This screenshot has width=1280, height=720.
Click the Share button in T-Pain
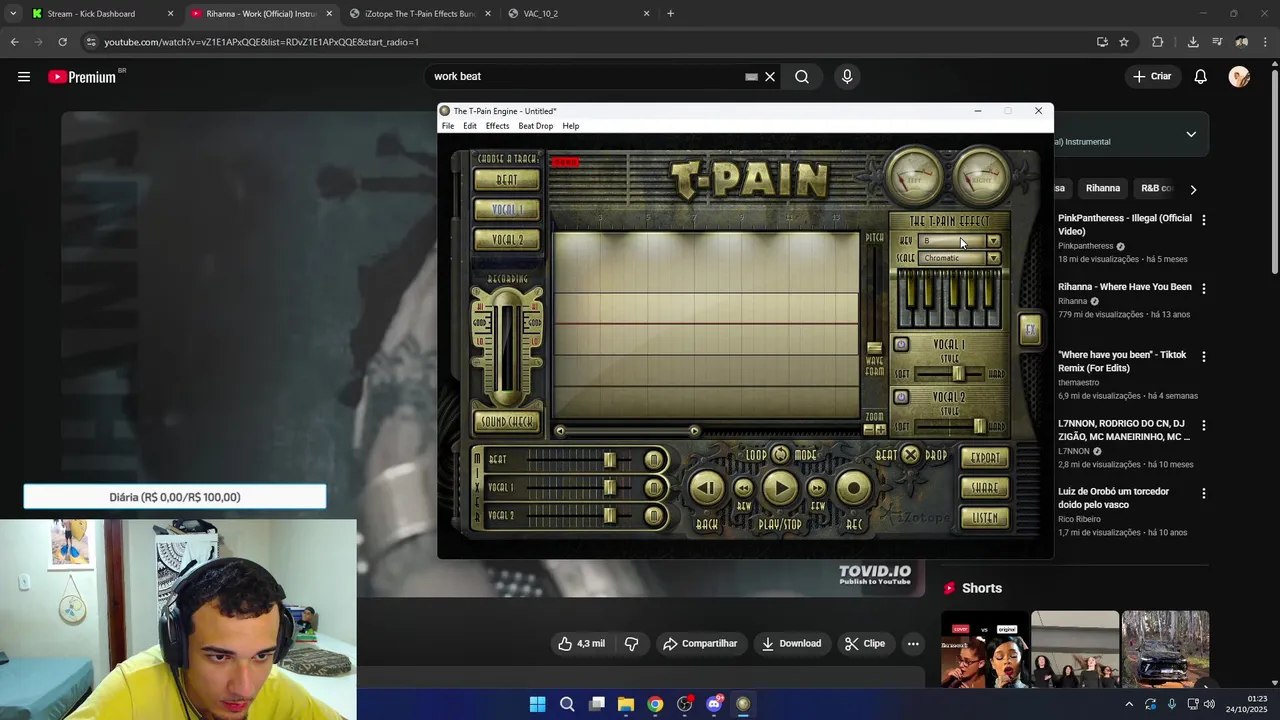[985, 488]
